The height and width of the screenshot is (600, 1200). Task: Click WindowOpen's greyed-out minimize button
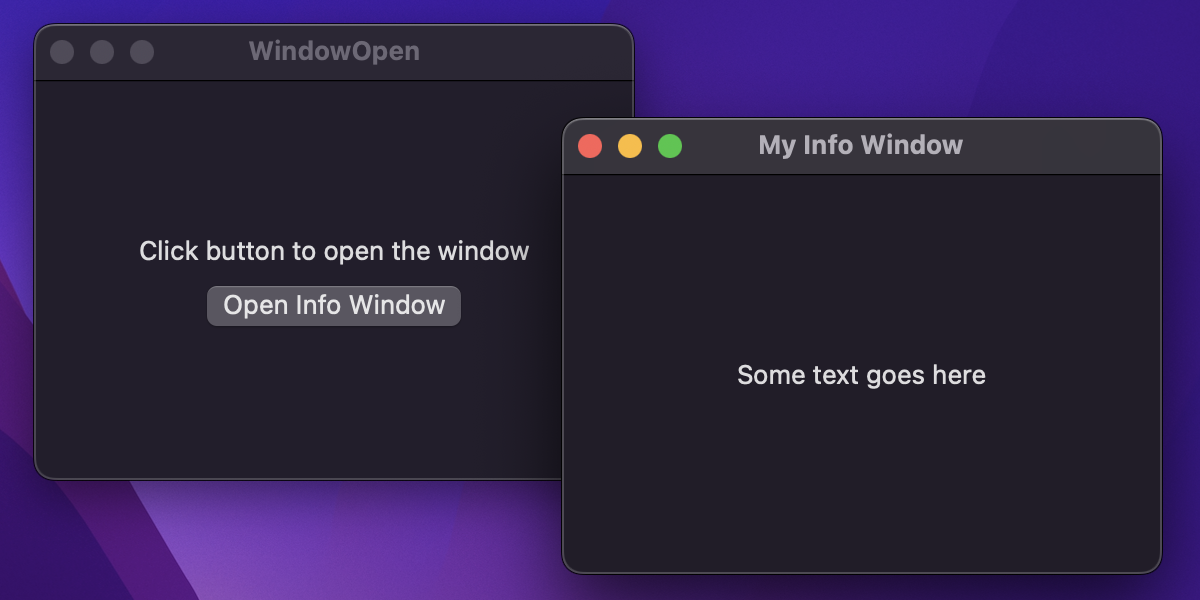pyautogui.click(x=102, y=52)
